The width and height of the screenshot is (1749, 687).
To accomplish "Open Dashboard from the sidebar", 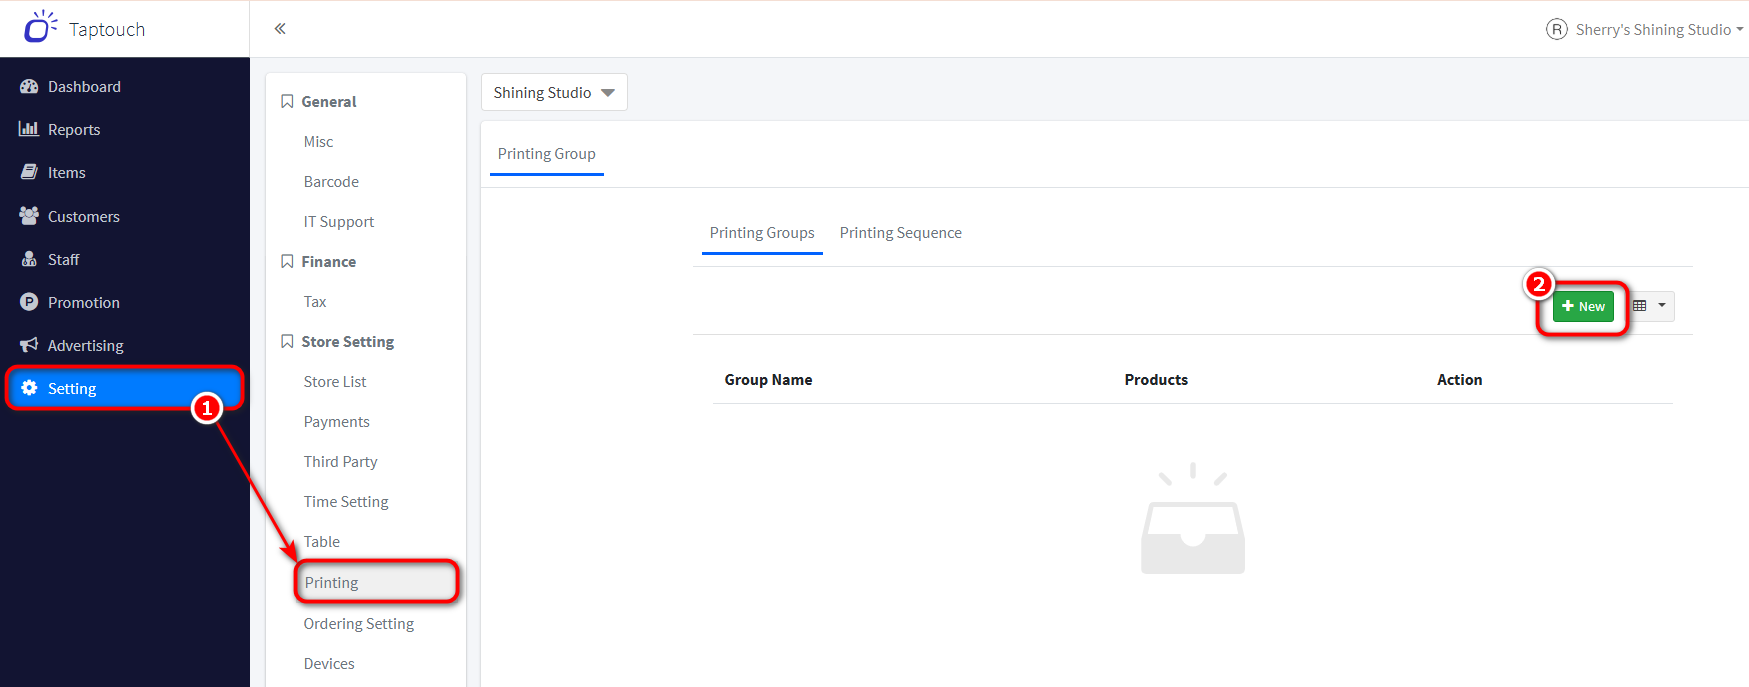I will [84, 87].
